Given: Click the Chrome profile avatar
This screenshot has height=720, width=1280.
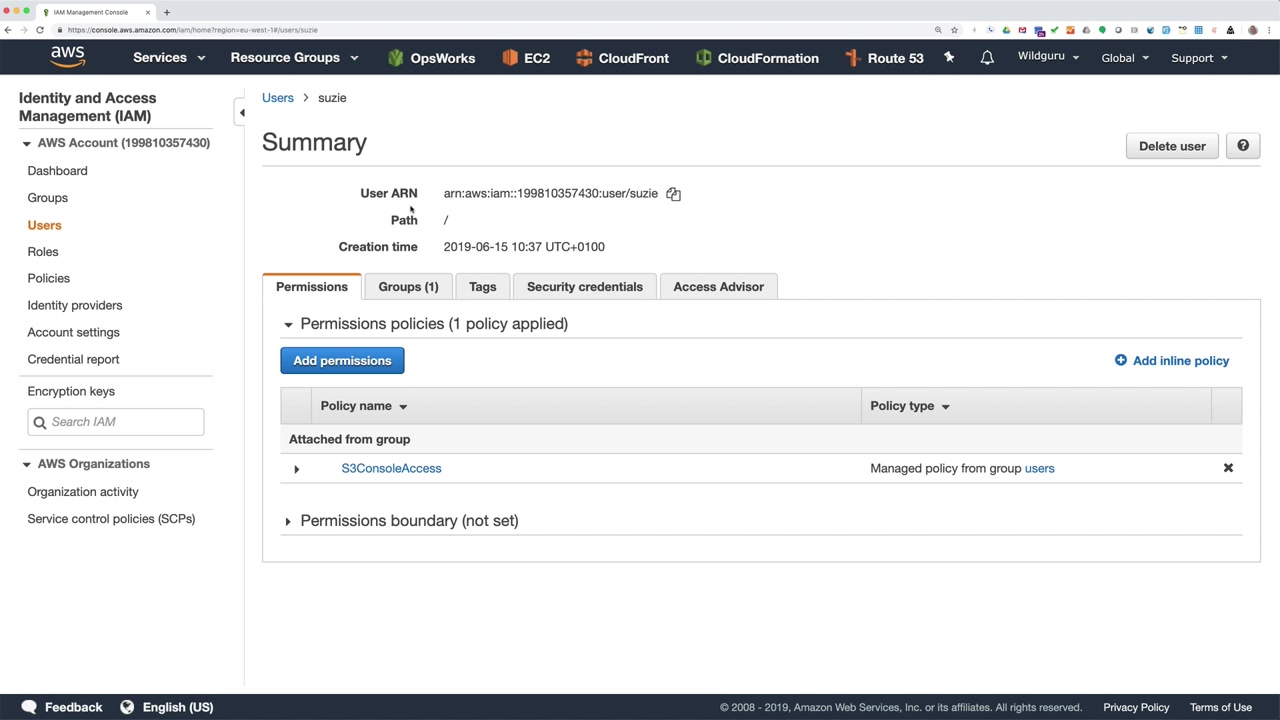Looking at the screenshot, I should click(x=1252, y=30).
